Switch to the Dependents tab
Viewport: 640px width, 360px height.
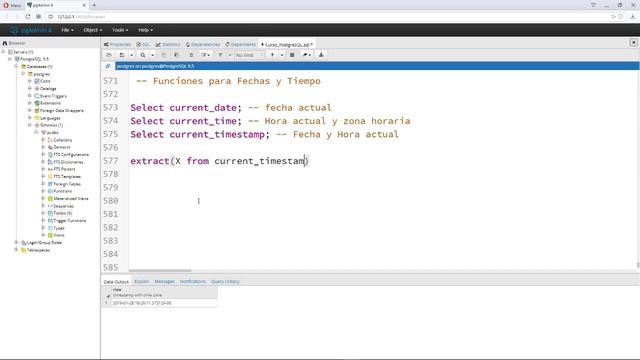coord(241,44)
